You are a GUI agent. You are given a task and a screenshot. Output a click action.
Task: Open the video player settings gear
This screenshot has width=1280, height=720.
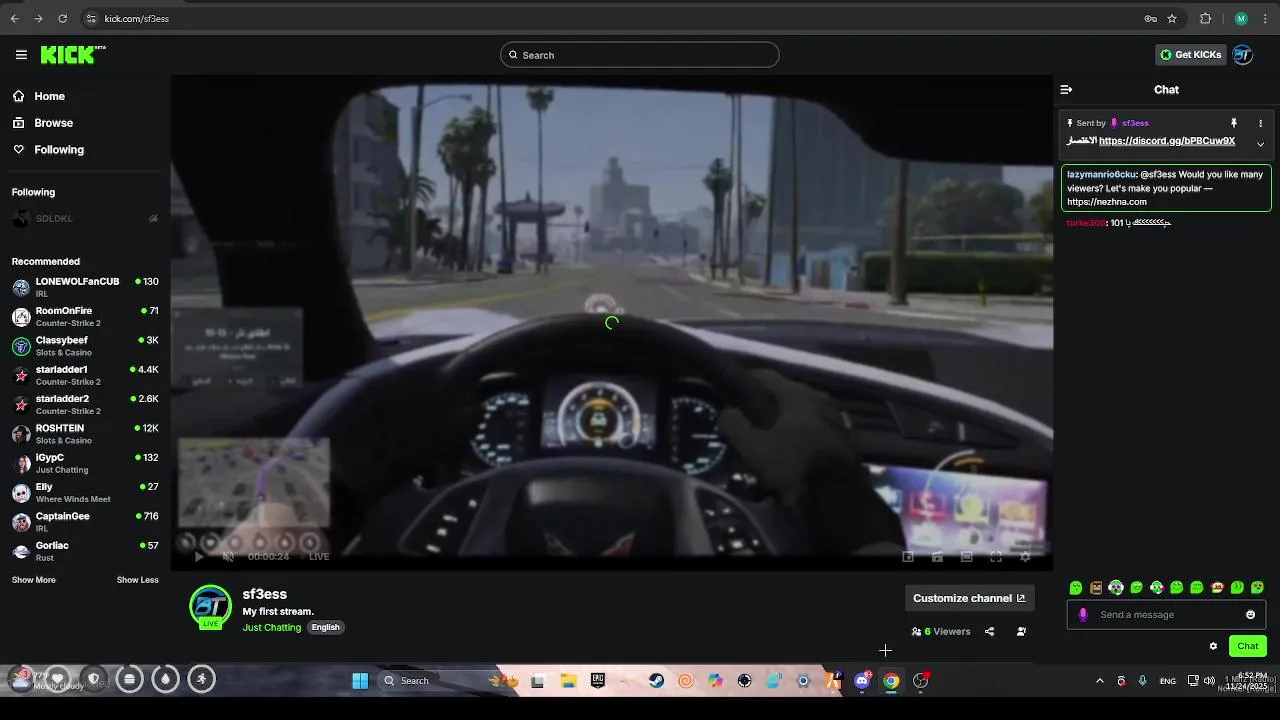pos(1025,557)
